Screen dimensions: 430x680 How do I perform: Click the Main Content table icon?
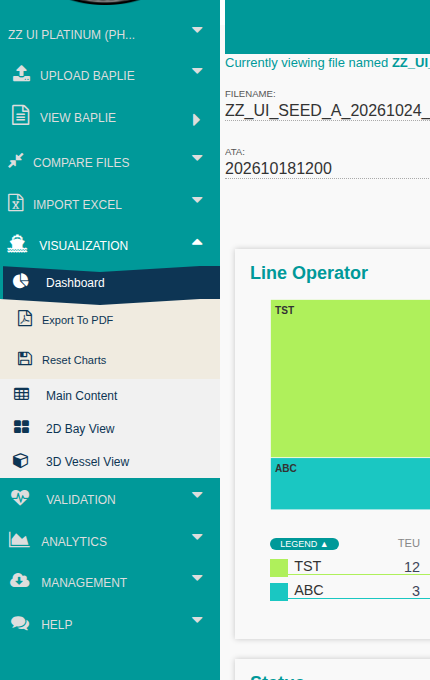[21, 394]
